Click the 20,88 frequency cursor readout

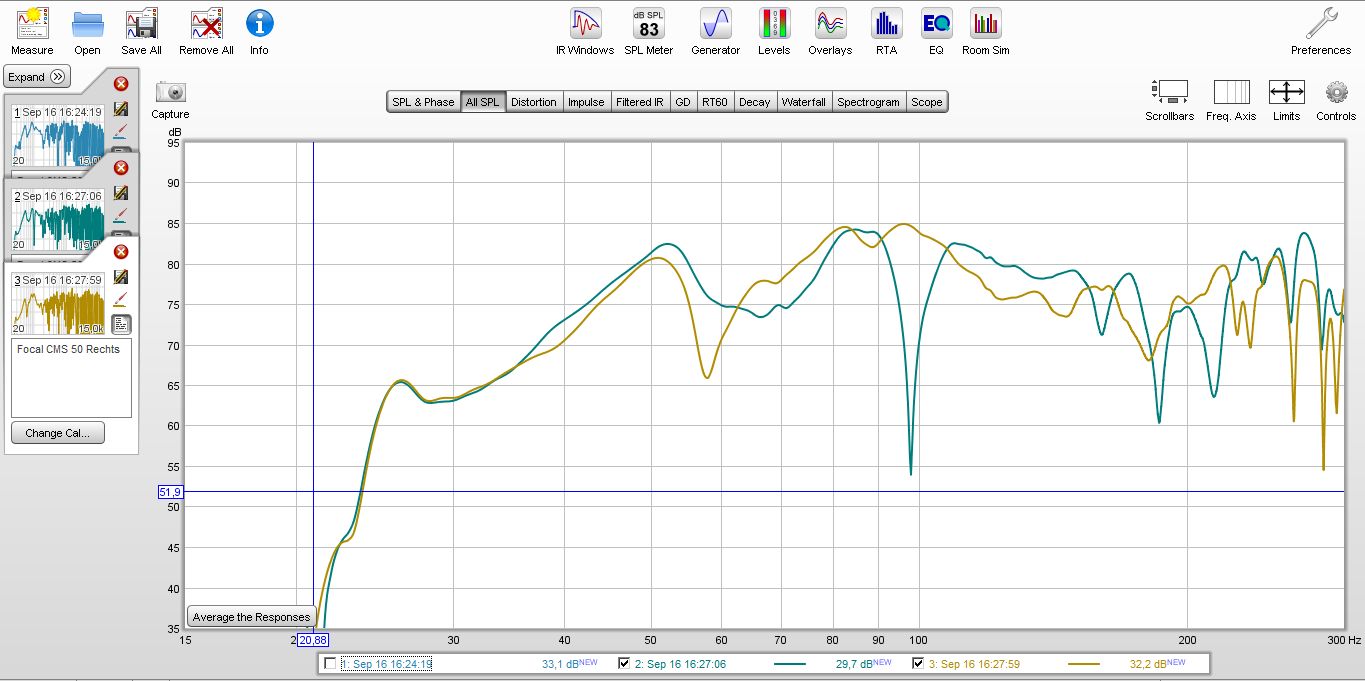pos(312,640)
